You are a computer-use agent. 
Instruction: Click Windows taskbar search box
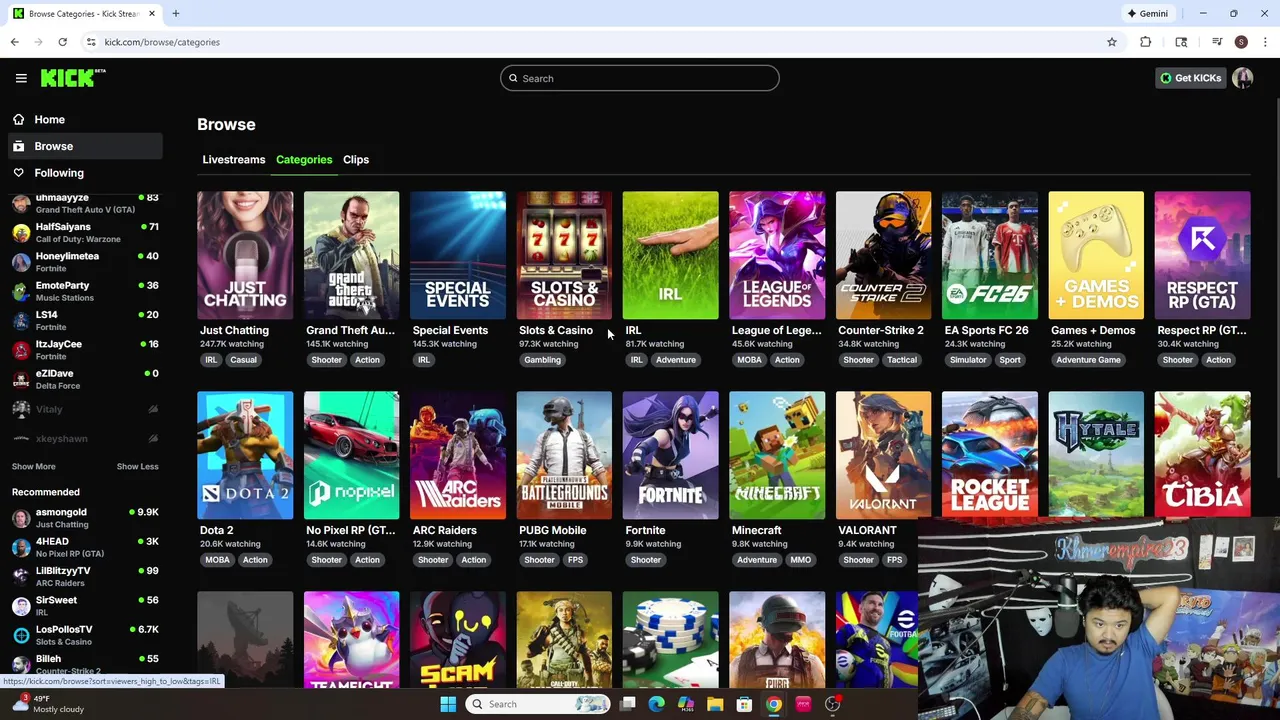(538, 704)
